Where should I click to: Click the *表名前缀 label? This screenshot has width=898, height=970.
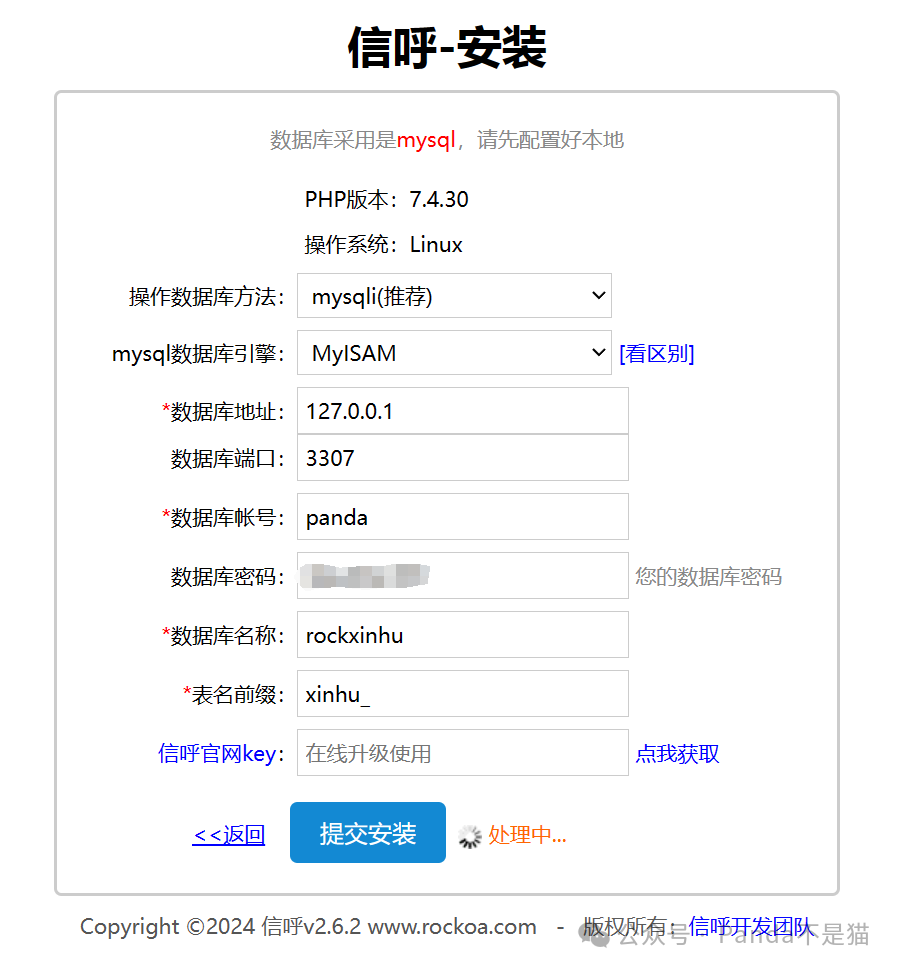[x=233, y=695]
